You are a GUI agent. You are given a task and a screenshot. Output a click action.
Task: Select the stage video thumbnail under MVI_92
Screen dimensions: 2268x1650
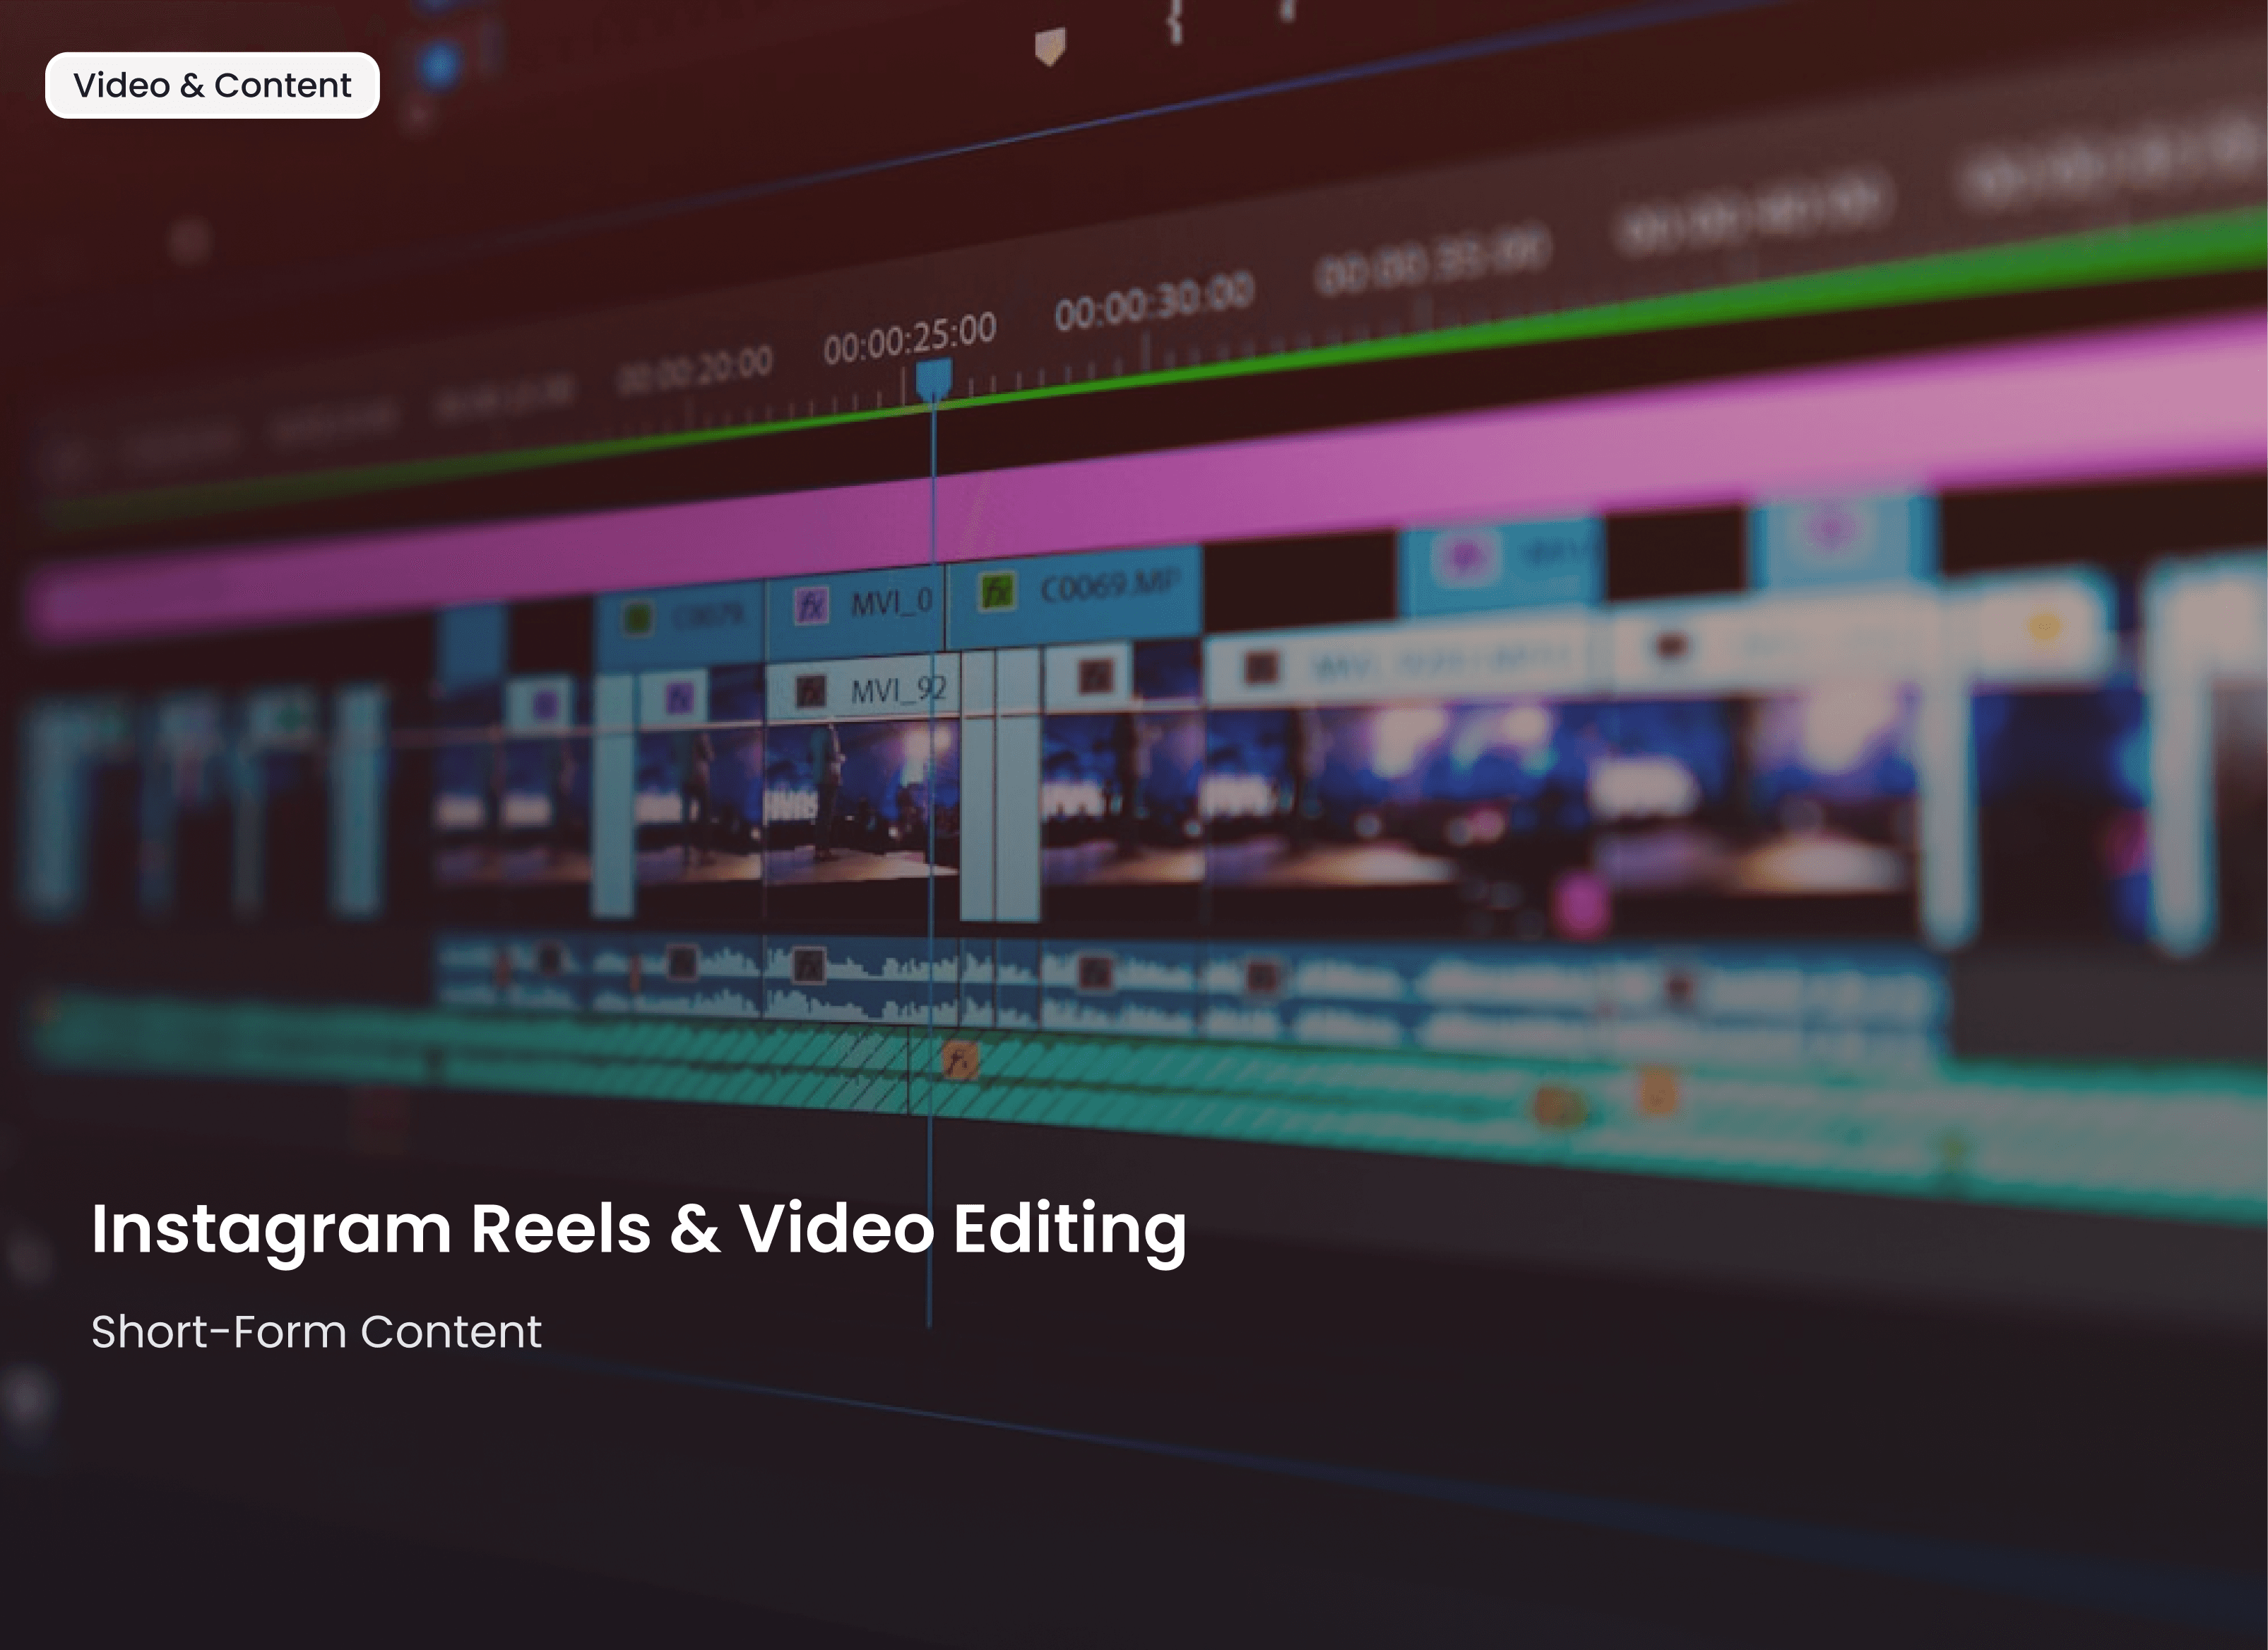coord(850,800)
